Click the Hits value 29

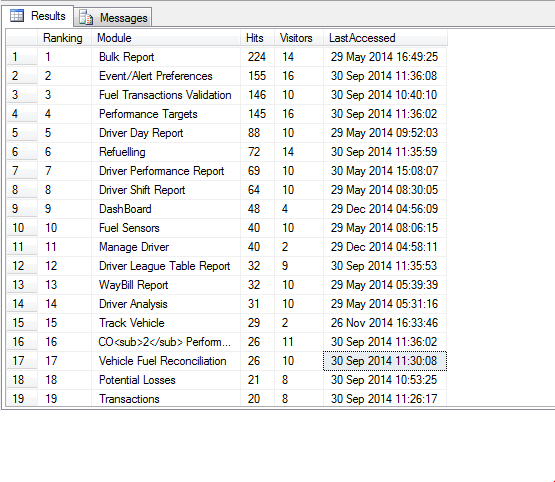click(257, 323)
